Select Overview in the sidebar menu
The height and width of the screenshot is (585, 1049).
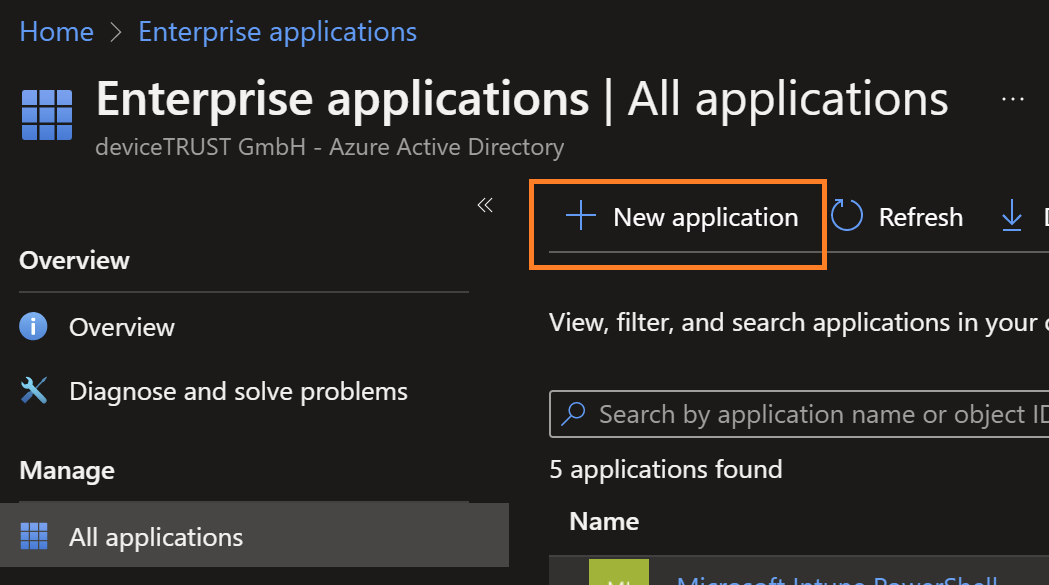121,327
